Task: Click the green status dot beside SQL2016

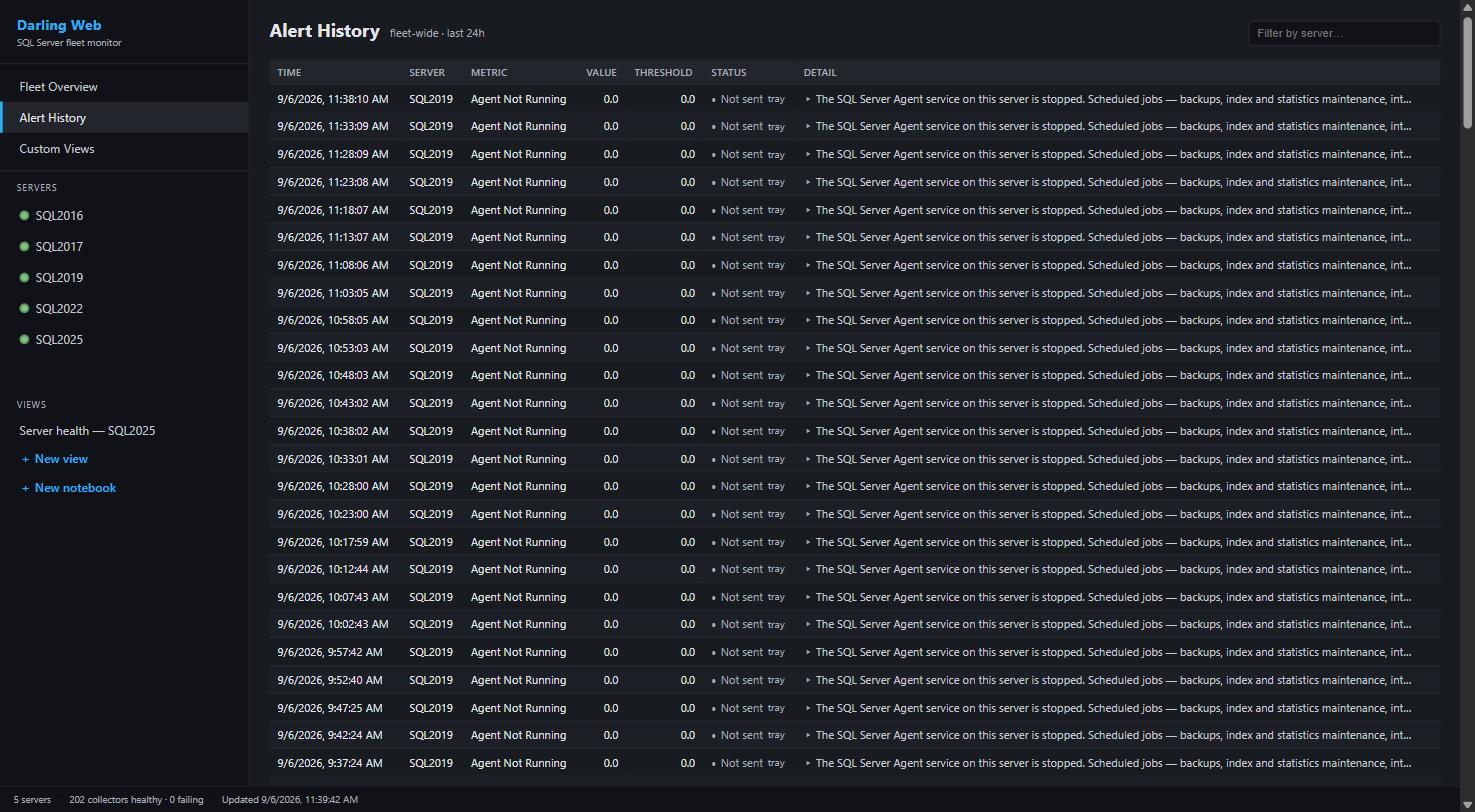Action: tap(24, 216)
